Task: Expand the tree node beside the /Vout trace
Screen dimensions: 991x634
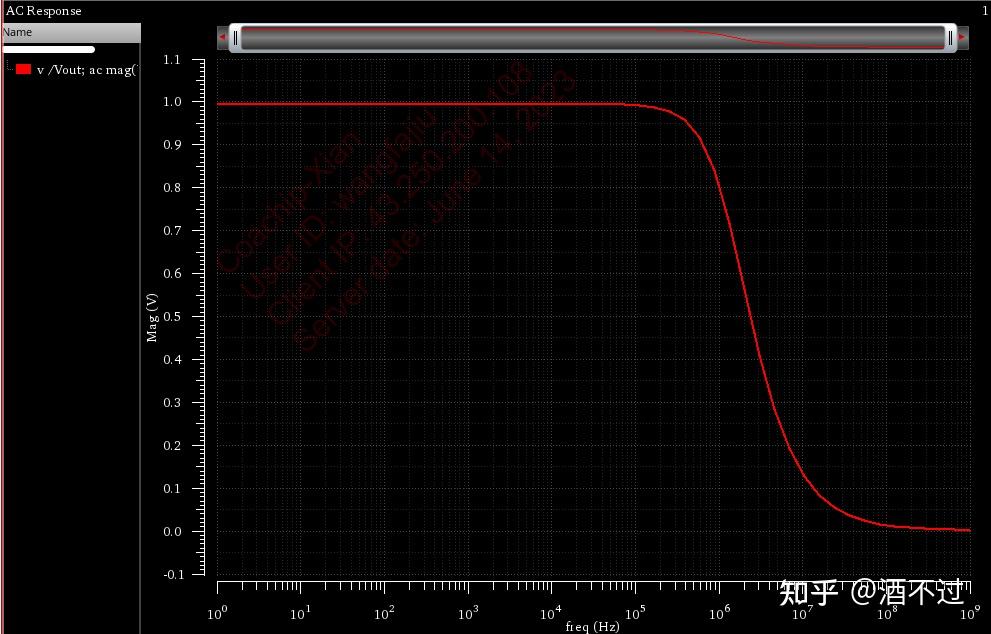Action: point(7,70)
